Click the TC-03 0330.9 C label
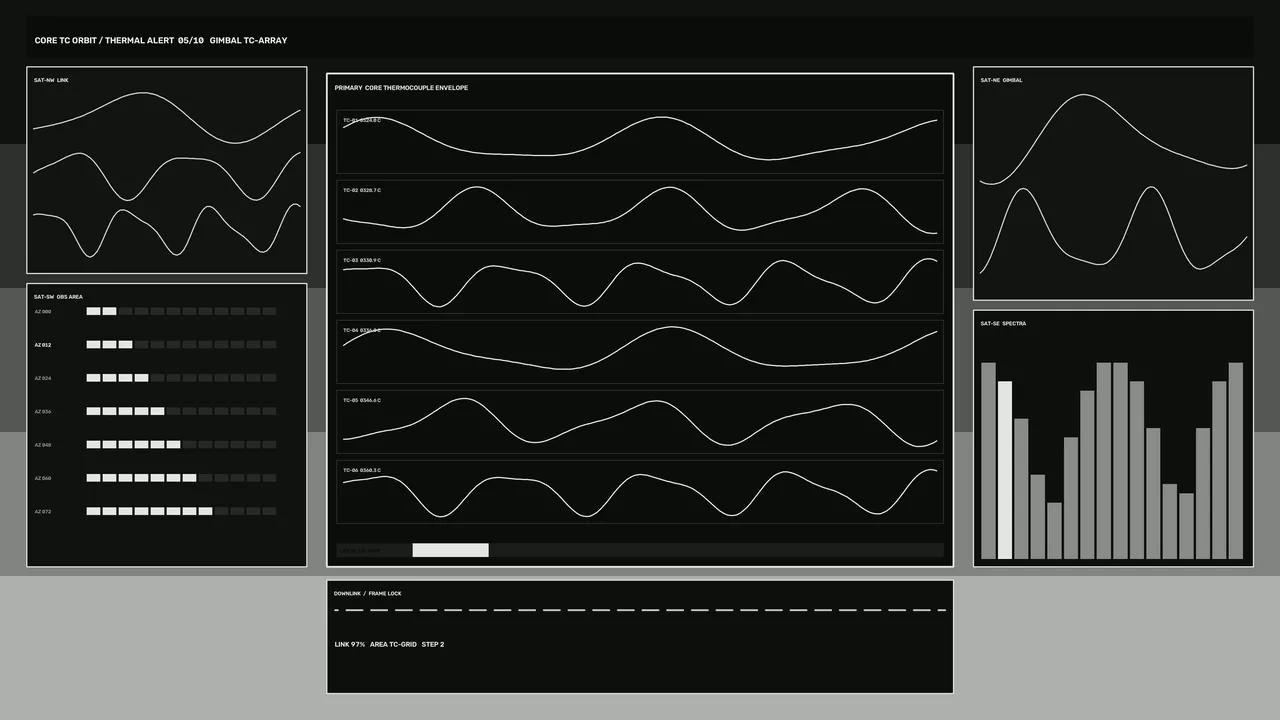 tap(362, 260)
